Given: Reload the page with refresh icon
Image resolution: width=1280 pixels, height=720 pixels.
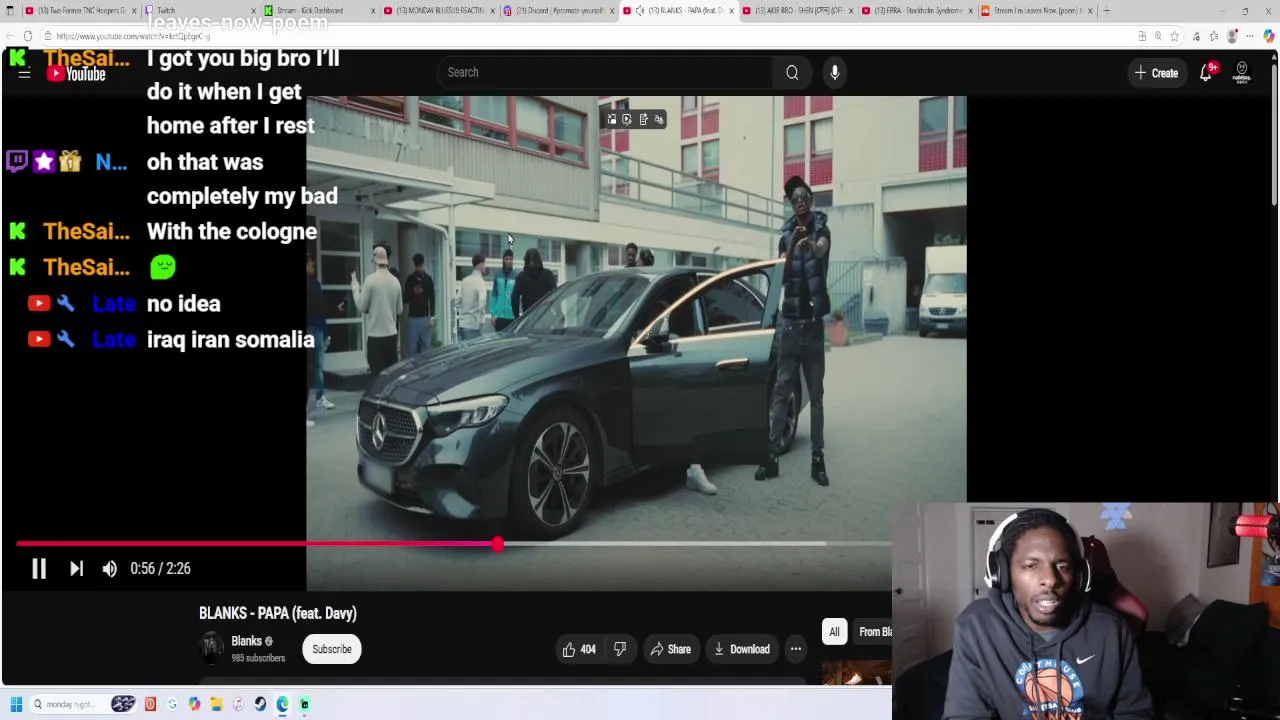Looking at the screenshot, I should tap(28, 36).
